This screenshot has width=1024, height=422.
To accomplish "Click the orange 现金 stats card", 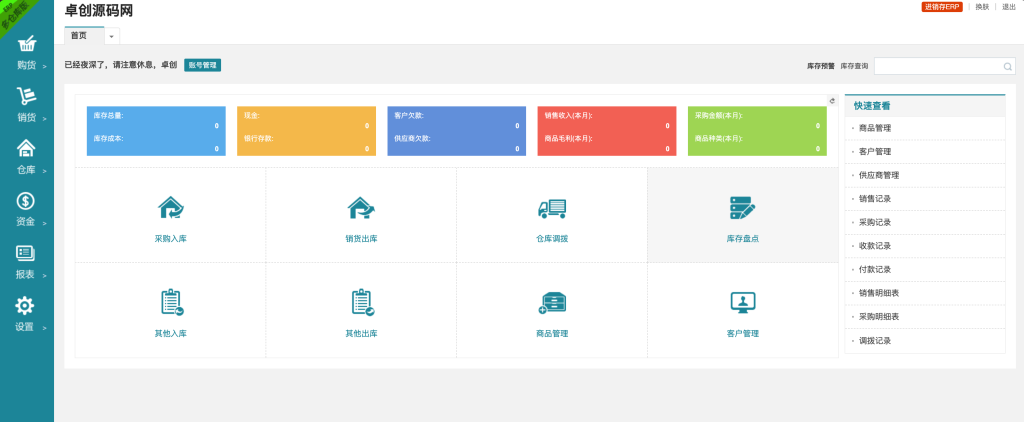I will 306,131.
